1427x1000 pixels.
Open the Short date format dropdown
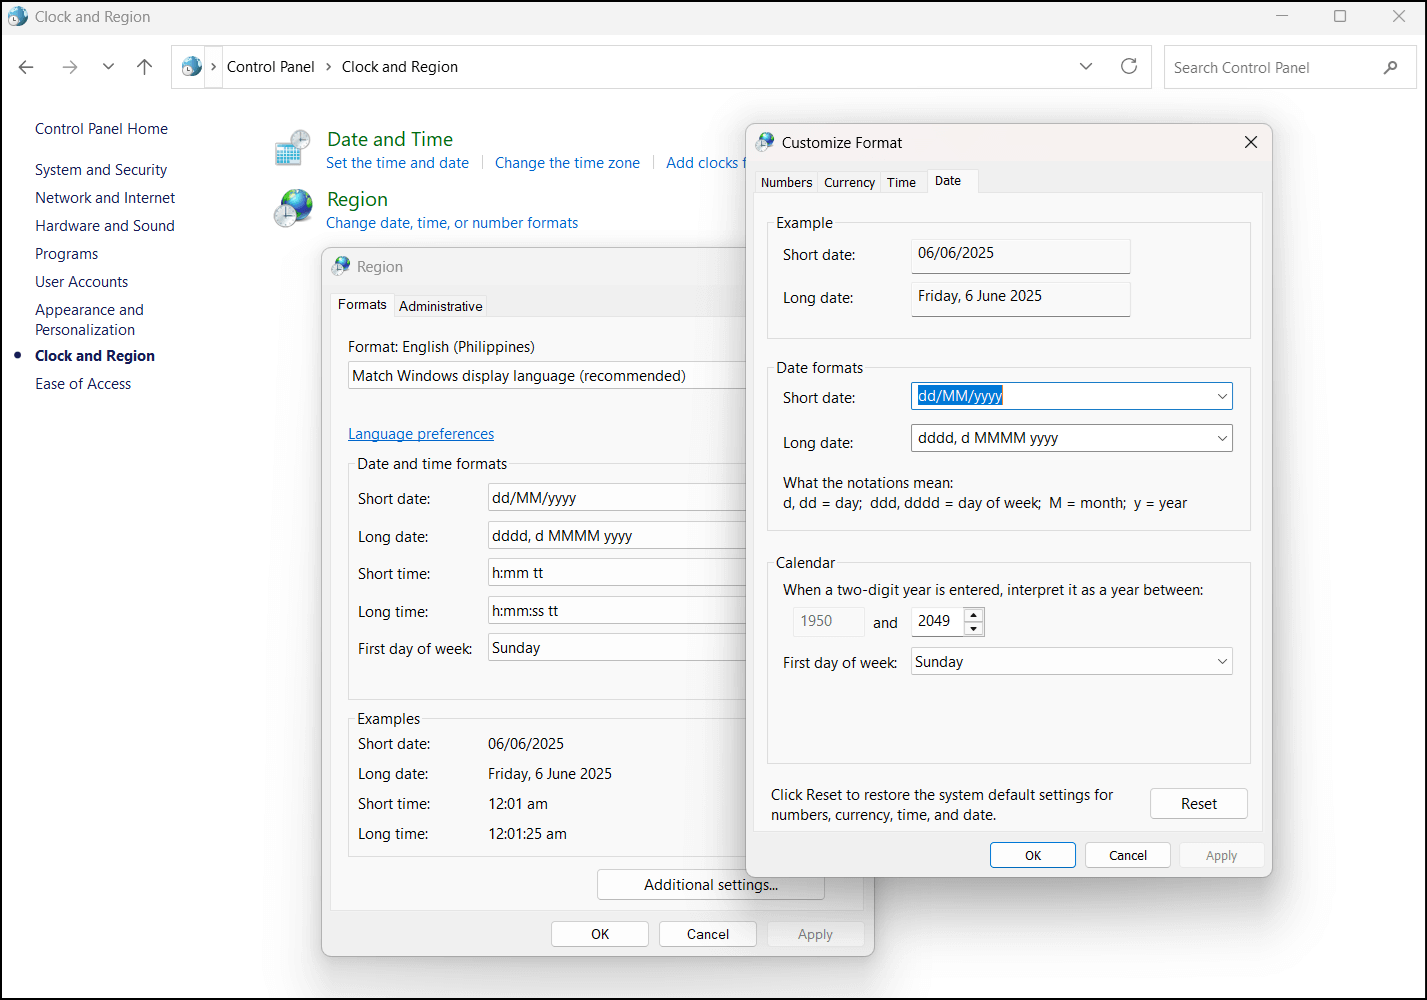[x=1222, y=396]
